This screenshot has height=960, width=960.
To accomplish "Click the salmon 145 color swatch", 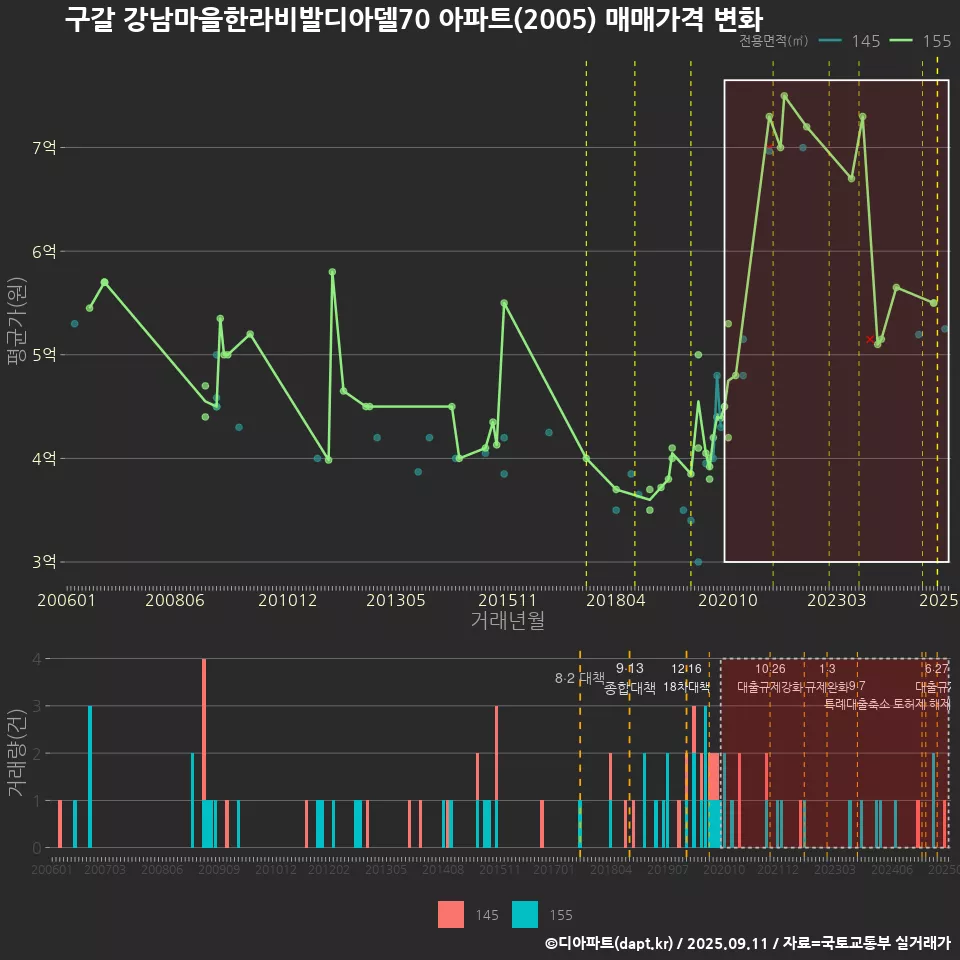I will [451, 915].
